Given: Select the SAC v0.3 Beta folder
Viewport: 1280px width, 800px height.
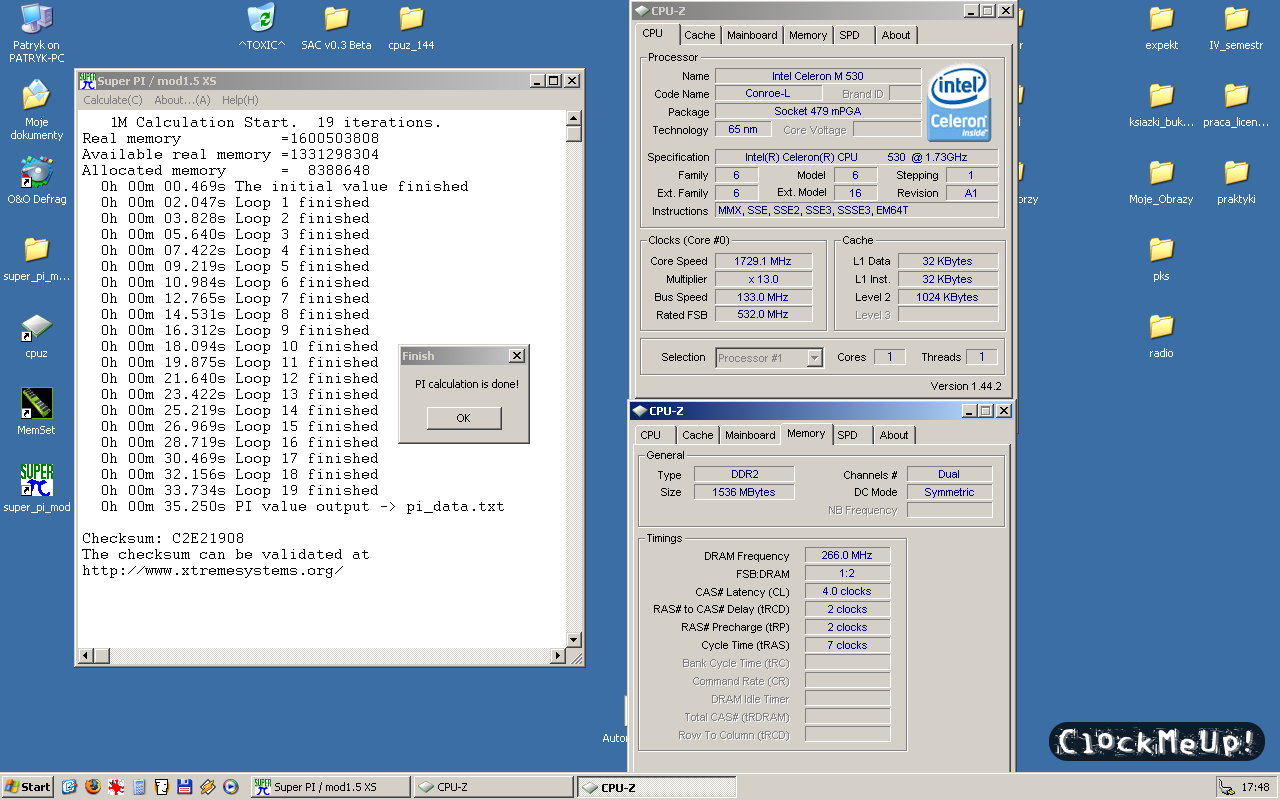Looking at the screenshot, I should tap(336, 27).
